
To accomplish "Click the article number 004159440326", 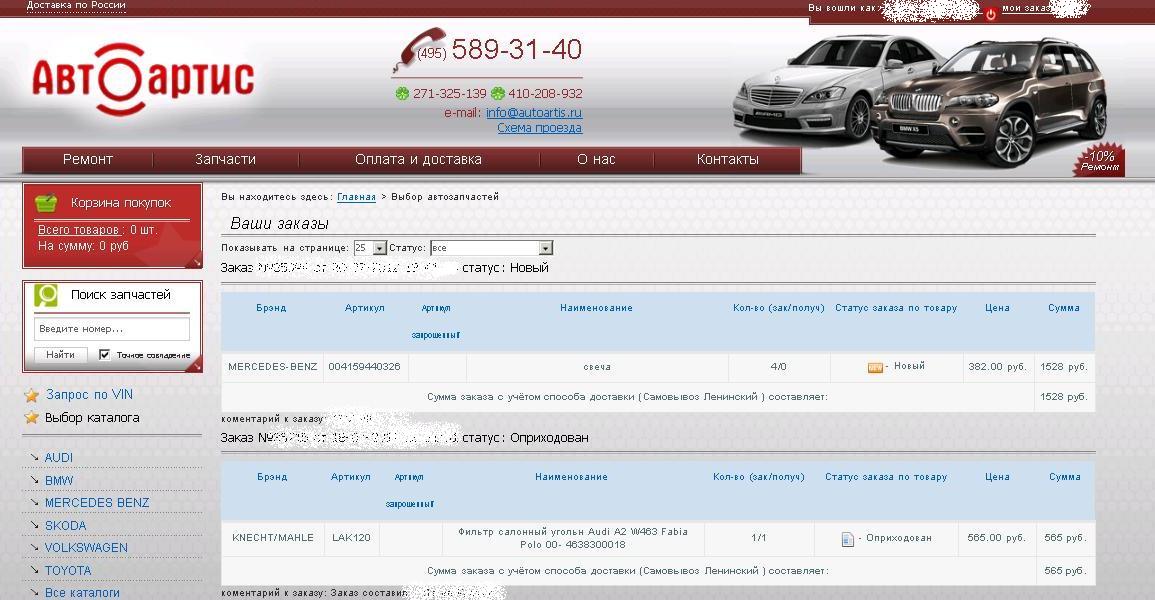I will [x=365, y=367].
